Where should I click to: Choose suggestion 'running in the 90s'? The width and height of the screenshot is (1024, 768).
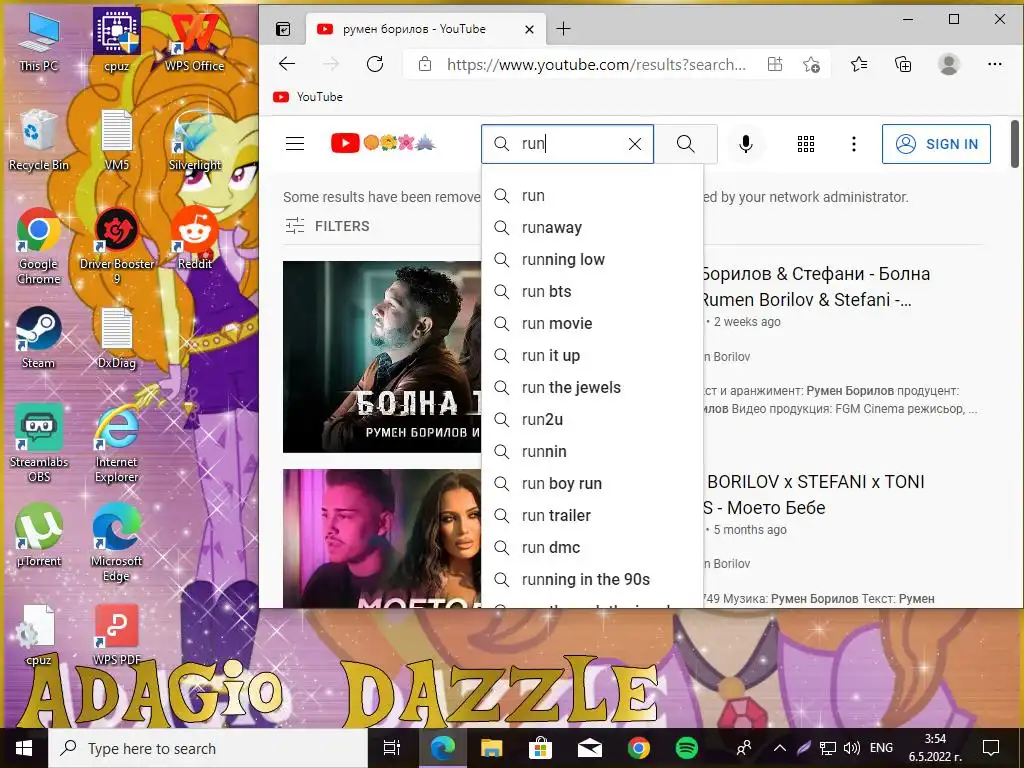tap(592, 579)
